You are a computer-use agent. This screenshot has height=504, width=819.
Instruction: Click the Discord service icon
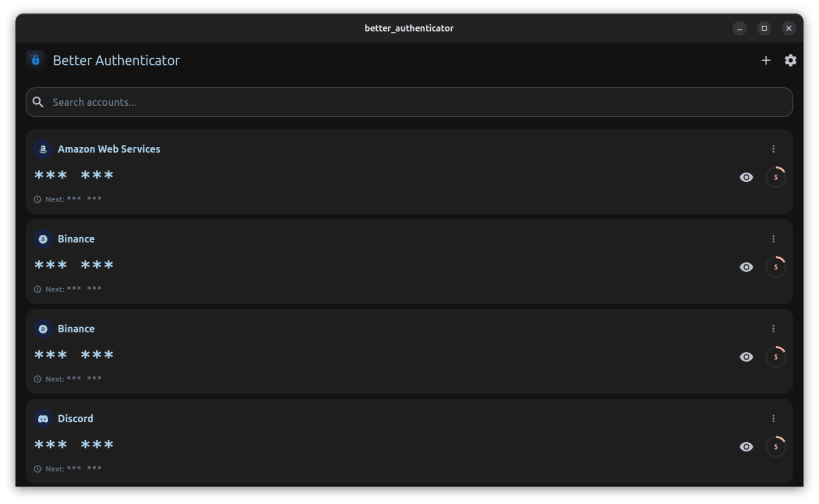[43, 419]
